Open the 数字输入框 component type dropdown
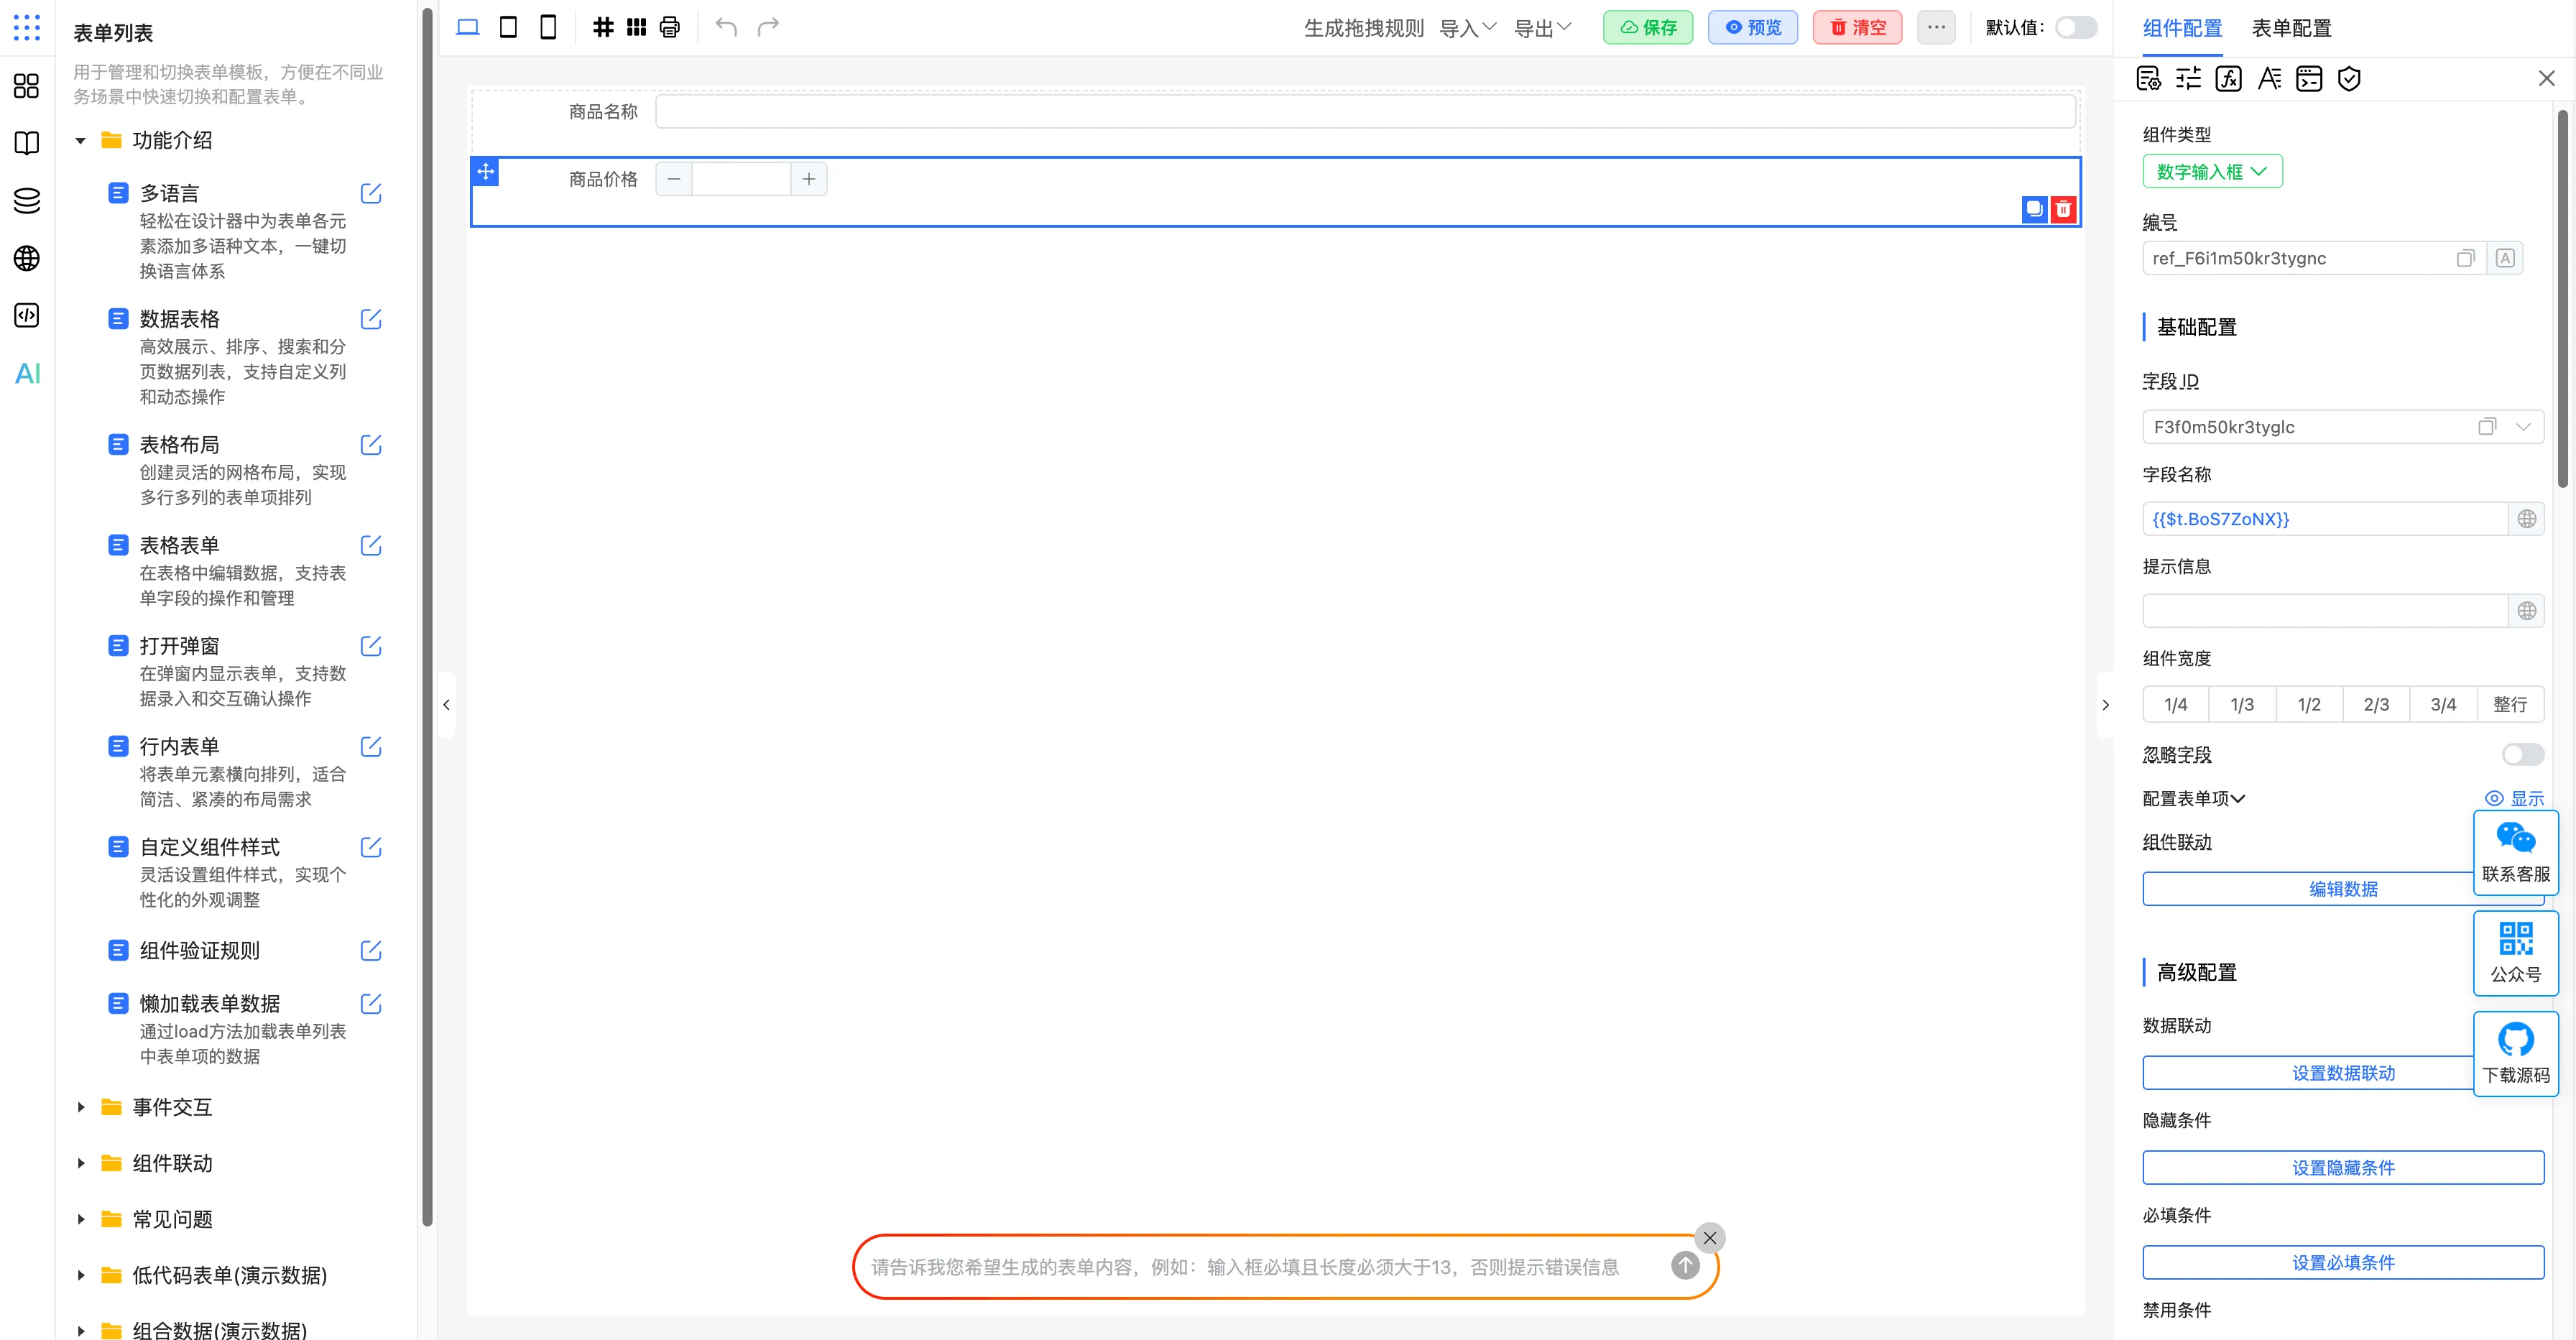This screenshot has width=2576, height=1340. click(2211, 171)
